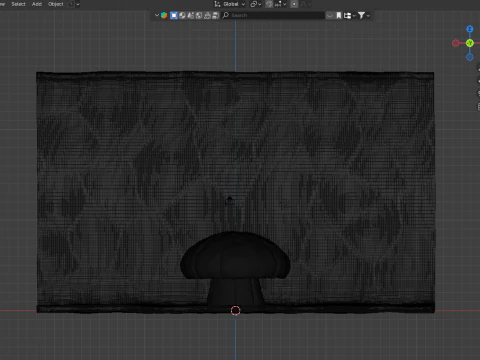This screenshot has width=480, height=360.
Task: Click the 3D cursor at world origin
Action: [235, 311]
